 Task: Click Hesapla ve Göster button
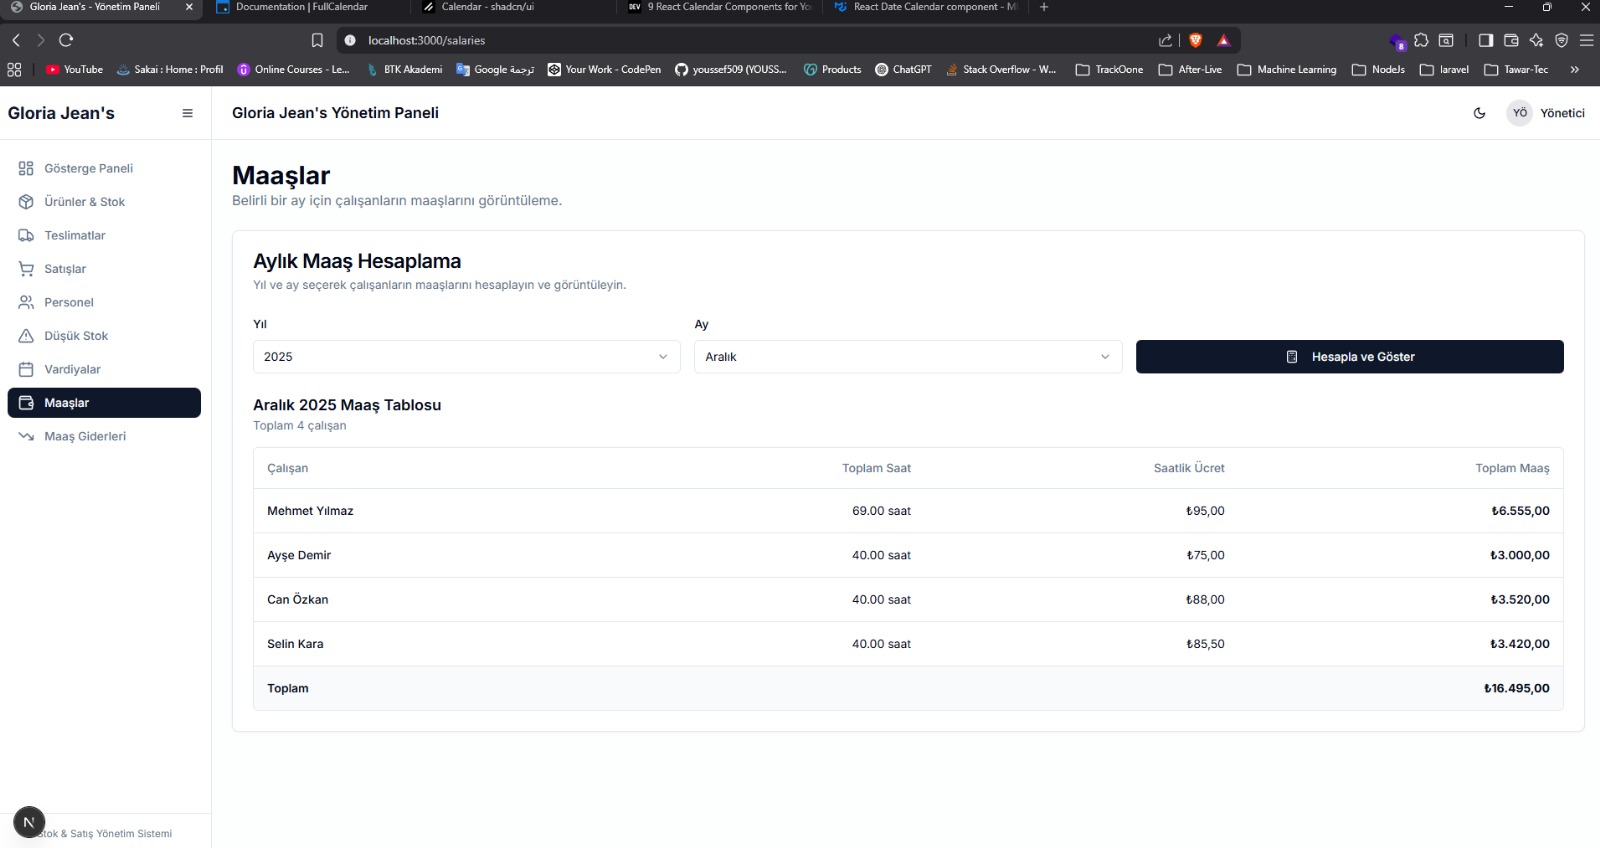click(x=1350, y=357)
